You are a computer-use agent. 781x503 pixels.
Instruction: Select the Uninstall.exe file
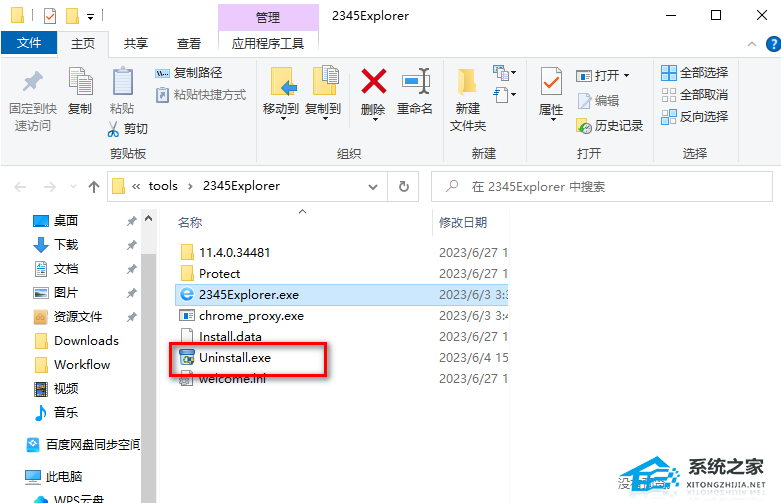[235, 358]
